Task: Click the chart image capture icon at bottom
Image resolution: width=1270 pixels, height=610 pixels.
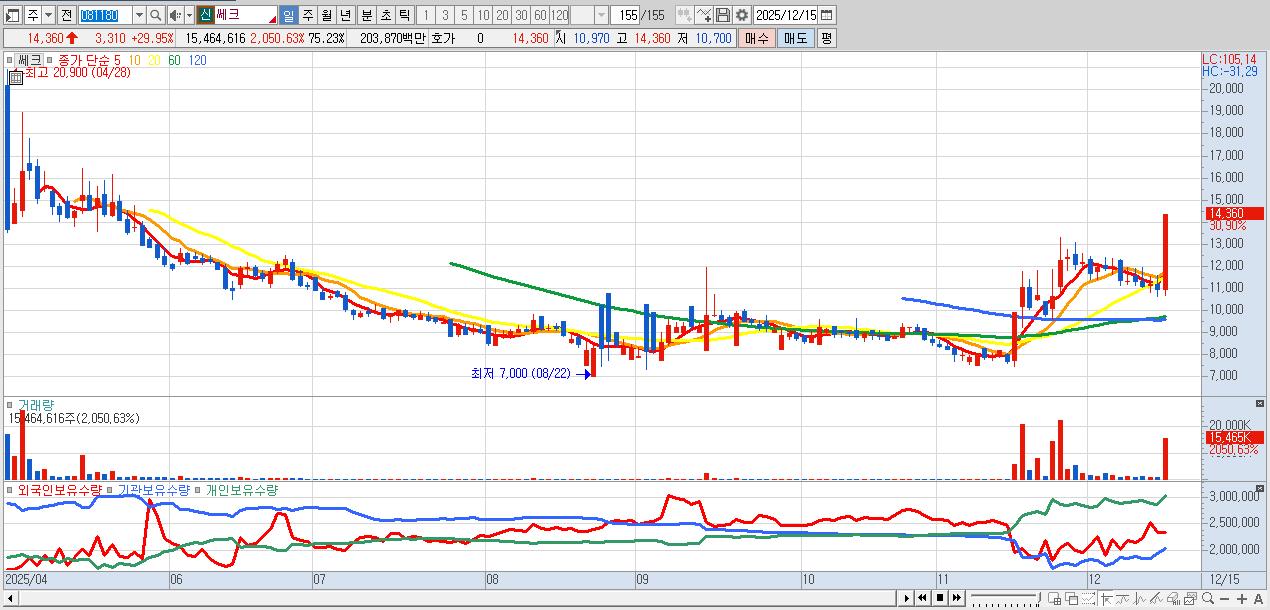Action: click(1190, 598)
